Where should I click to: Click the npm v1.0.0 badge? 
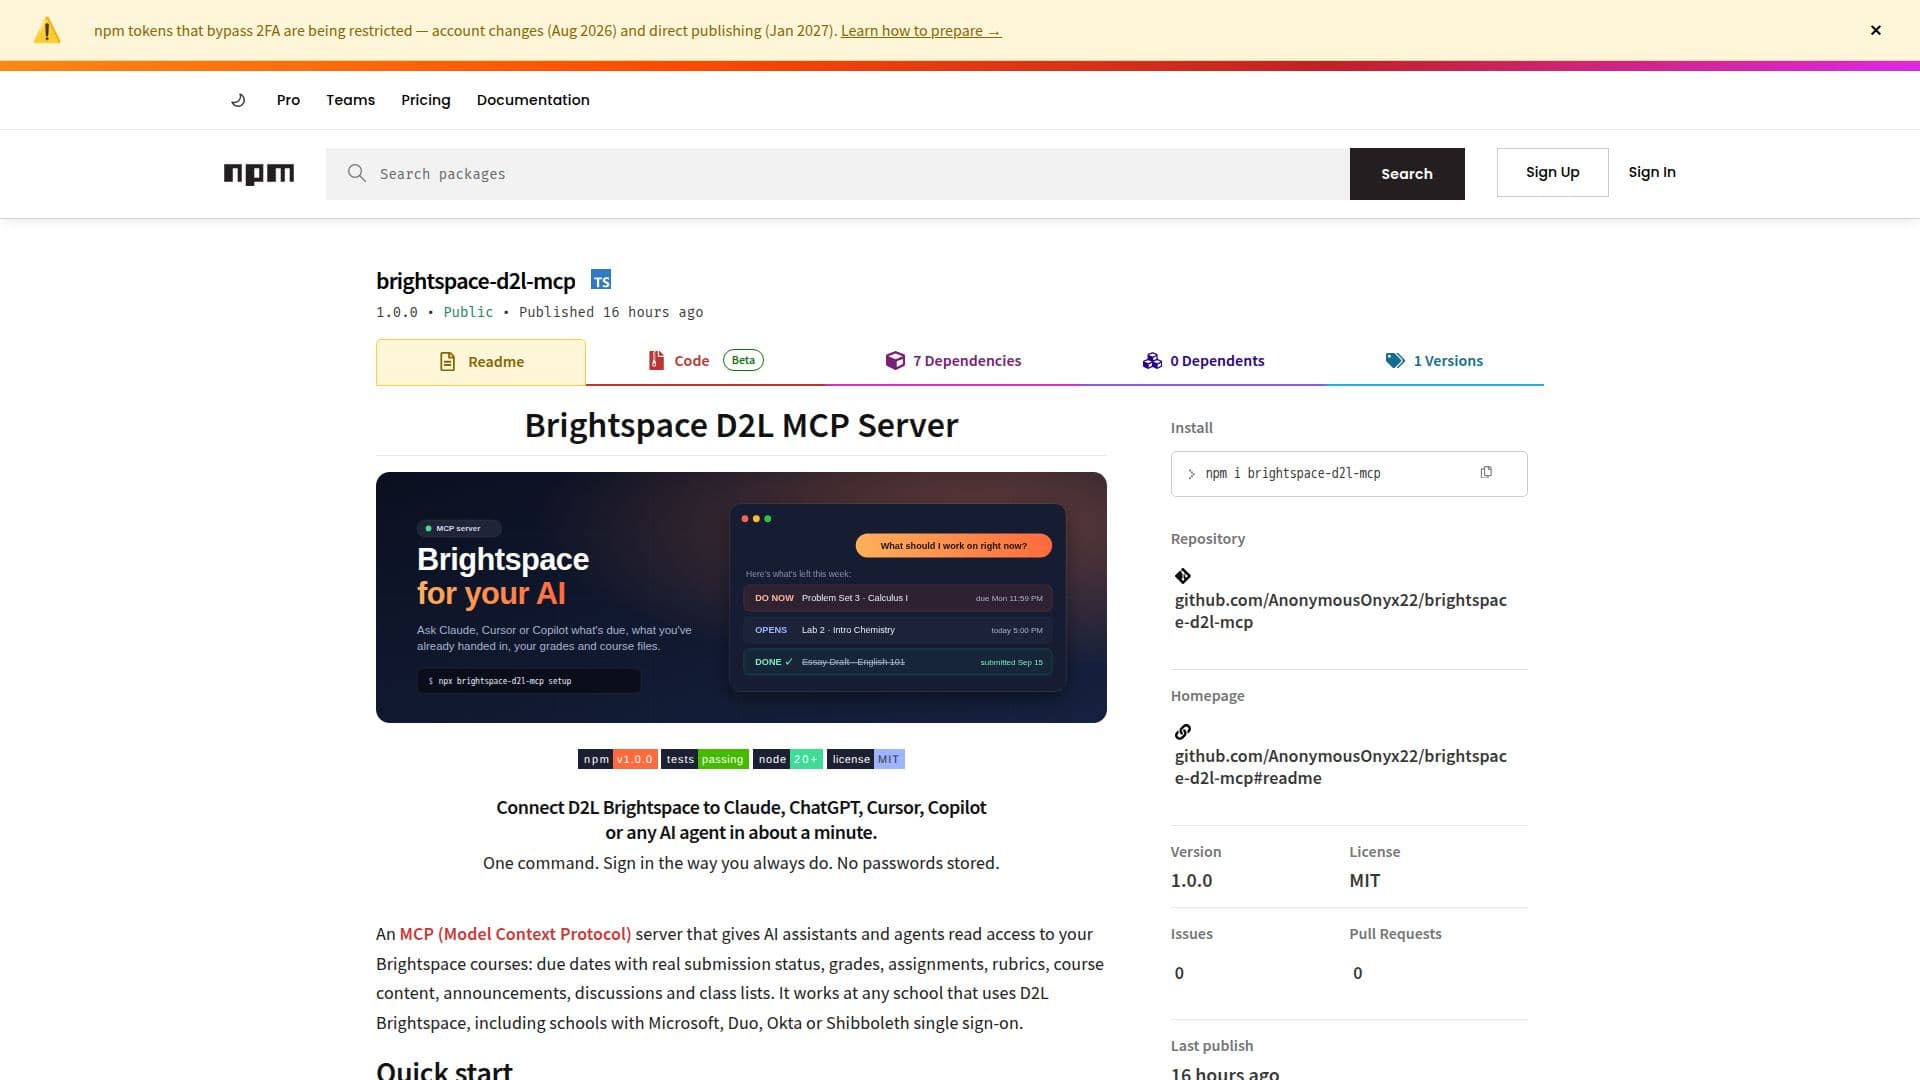pyautogui.click(x=617, y=759)
